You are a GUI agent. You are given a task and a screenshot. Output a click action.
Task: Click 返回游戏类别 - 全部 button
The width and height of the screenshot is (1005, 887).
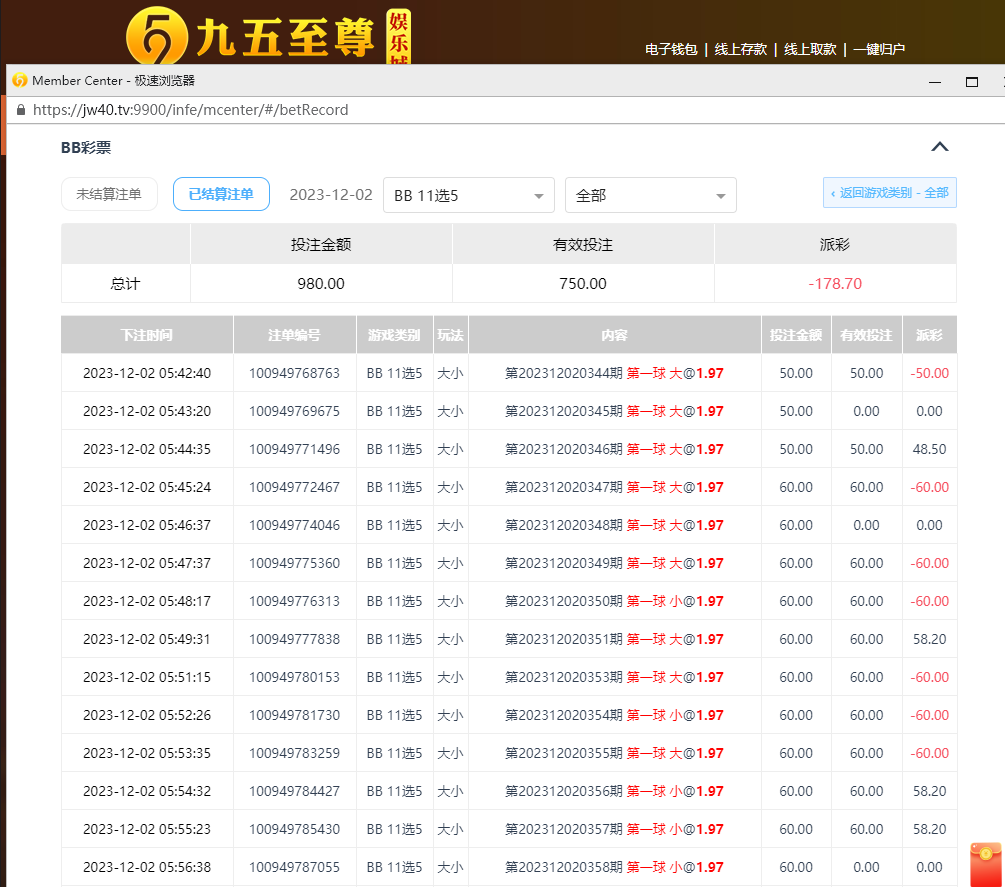889,193
